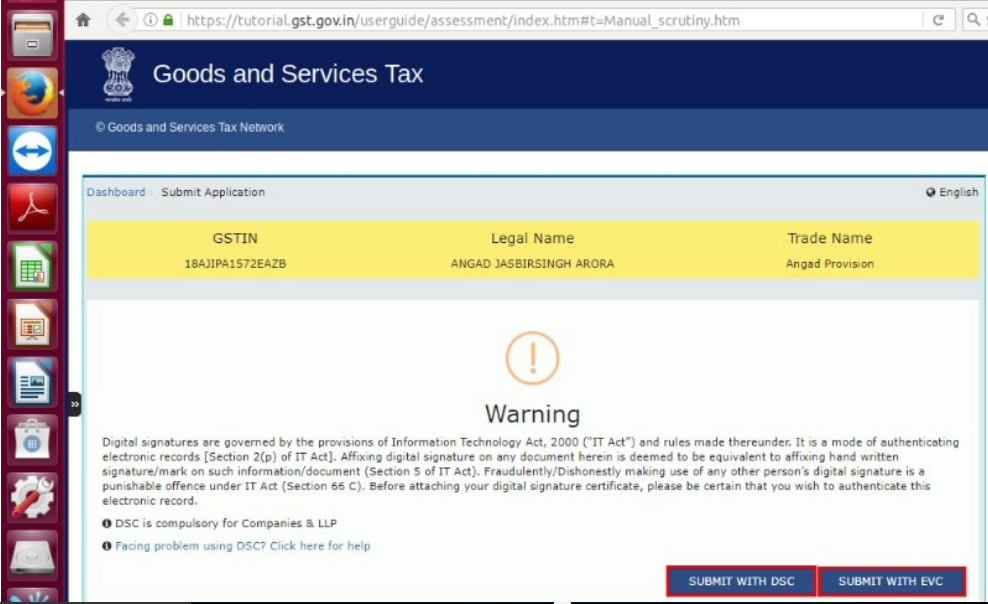
Task: Select GSTIN value 18AJIPA1572EAZB
Action: point(235,264)
